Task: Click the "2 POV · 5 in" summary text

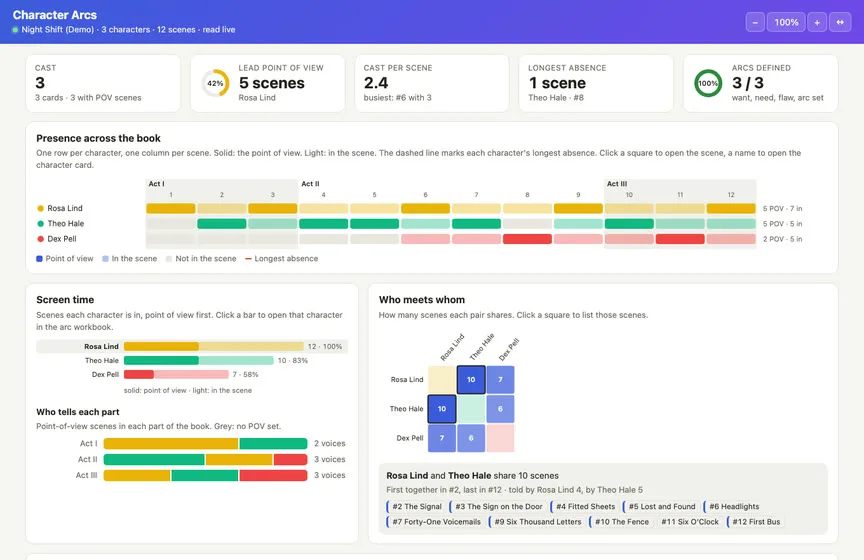Action: [x=782, y=239]
